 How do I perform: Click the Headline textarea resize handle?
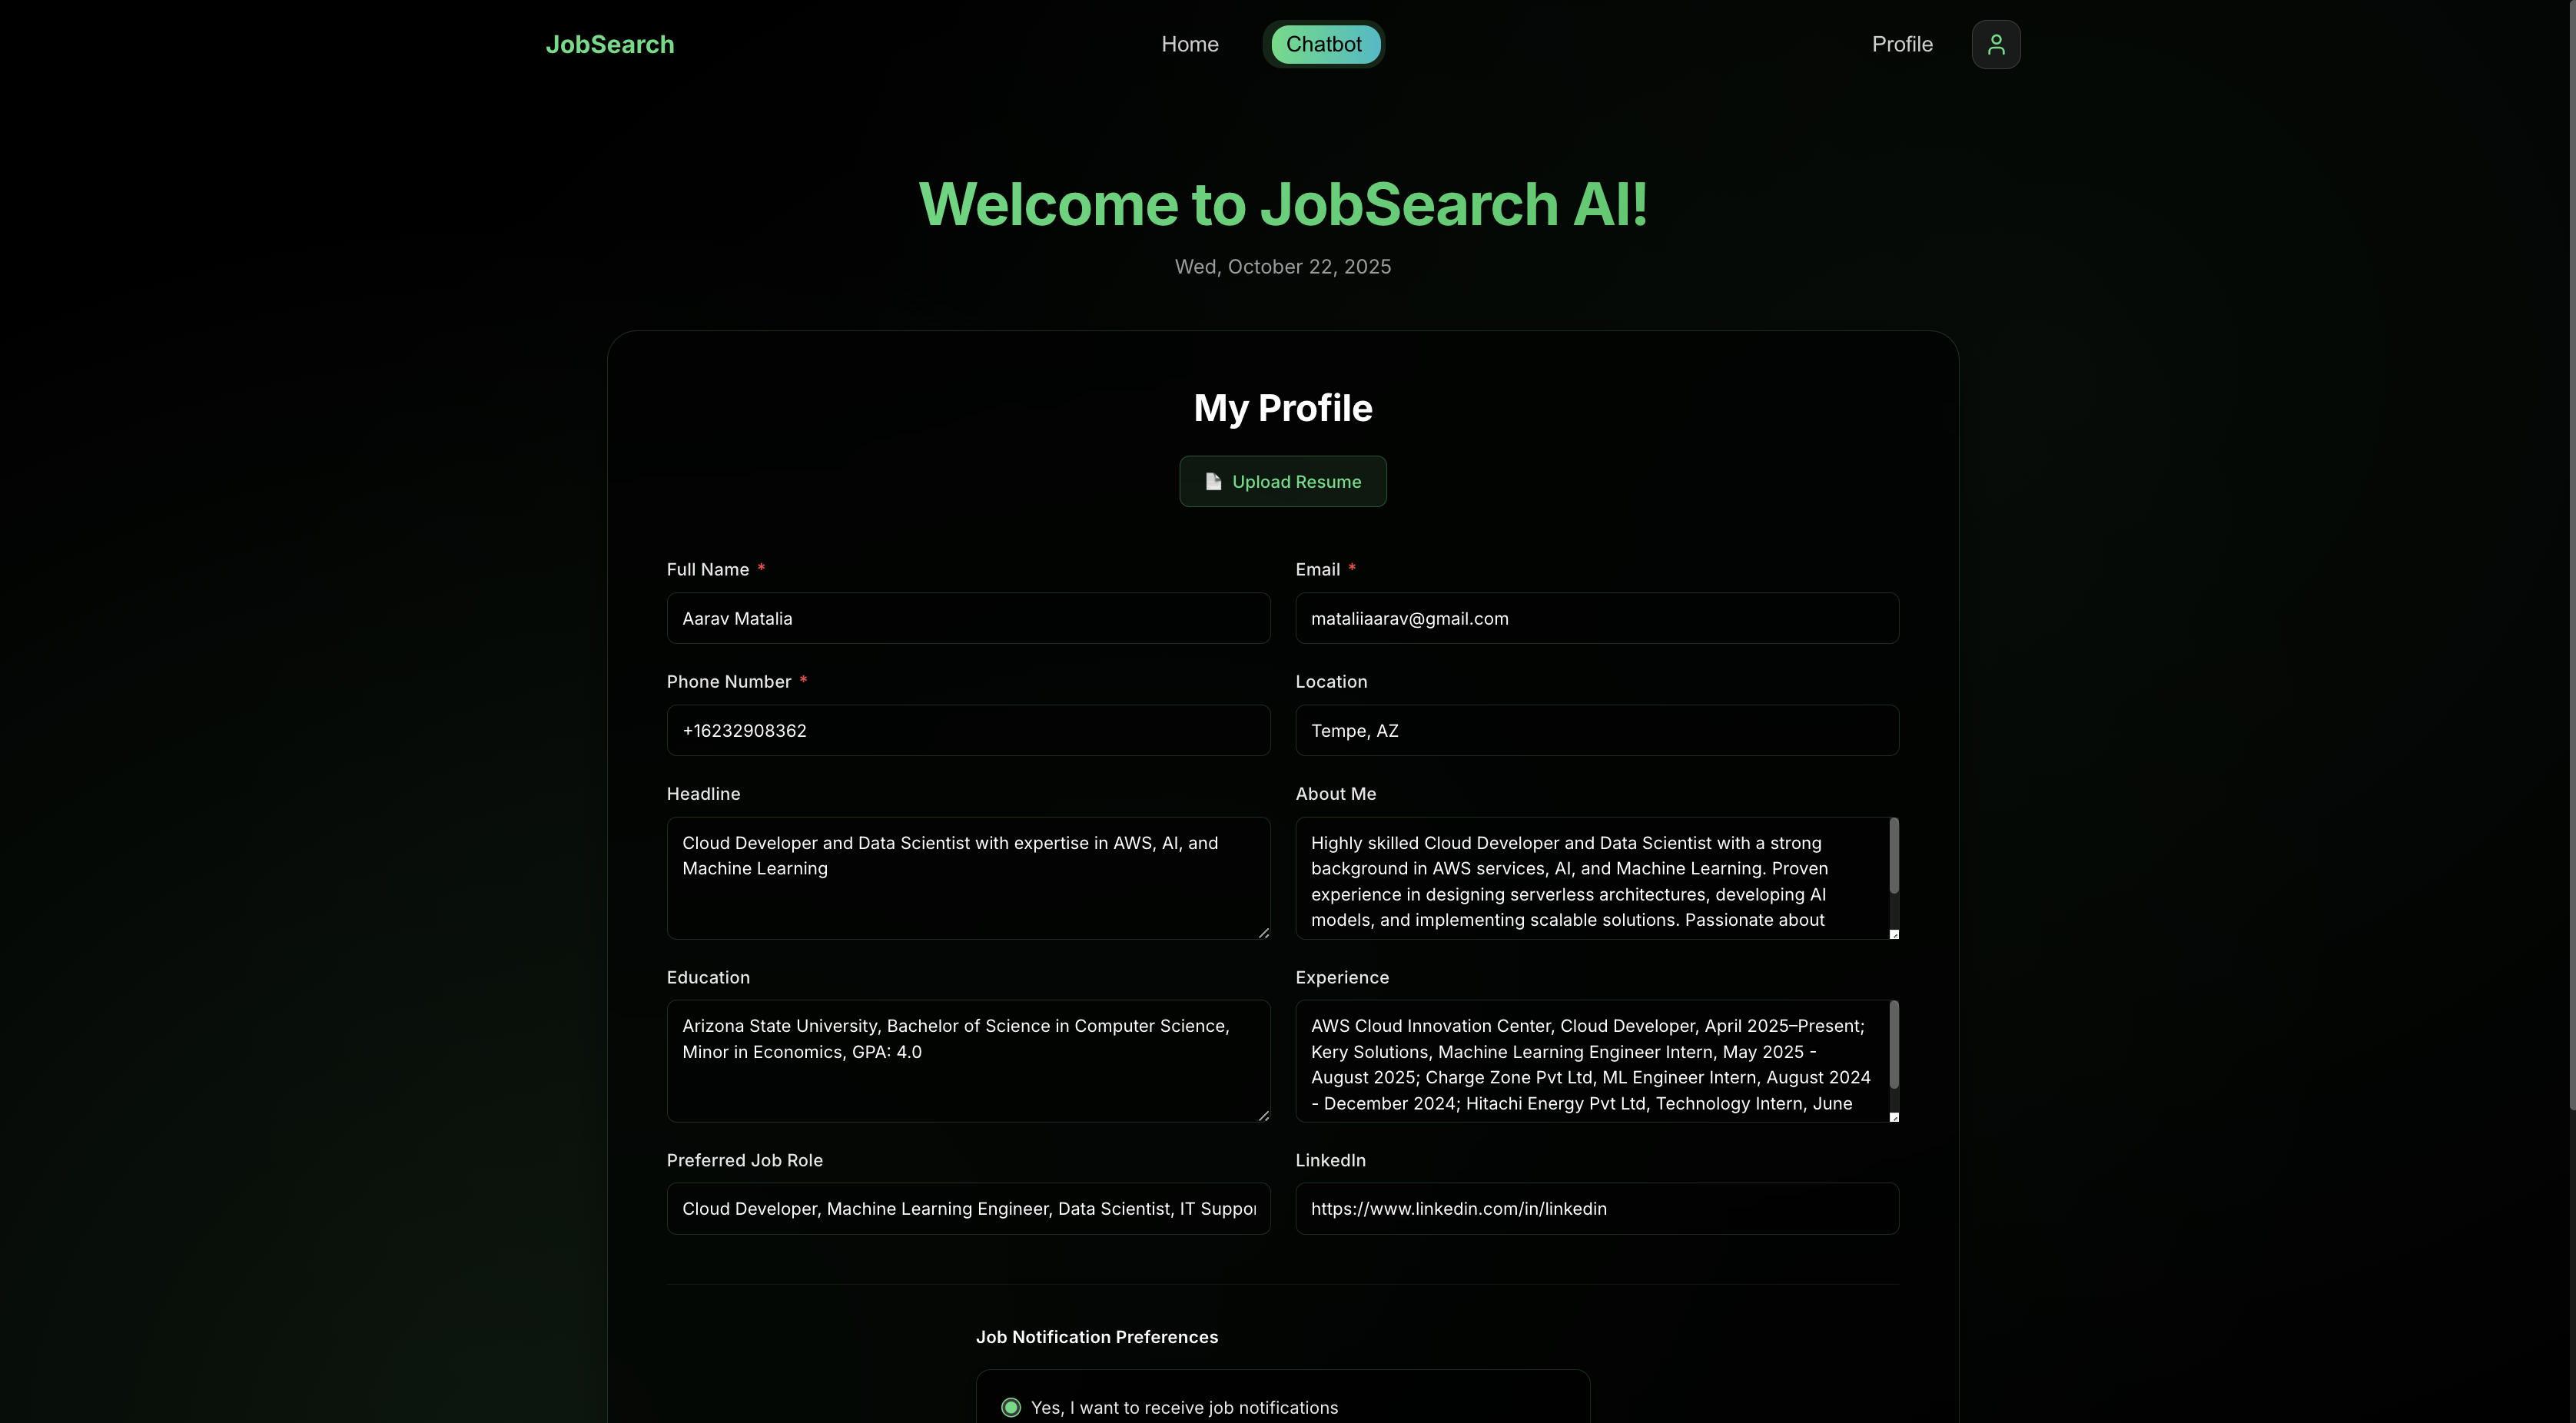pos(1263,932)
